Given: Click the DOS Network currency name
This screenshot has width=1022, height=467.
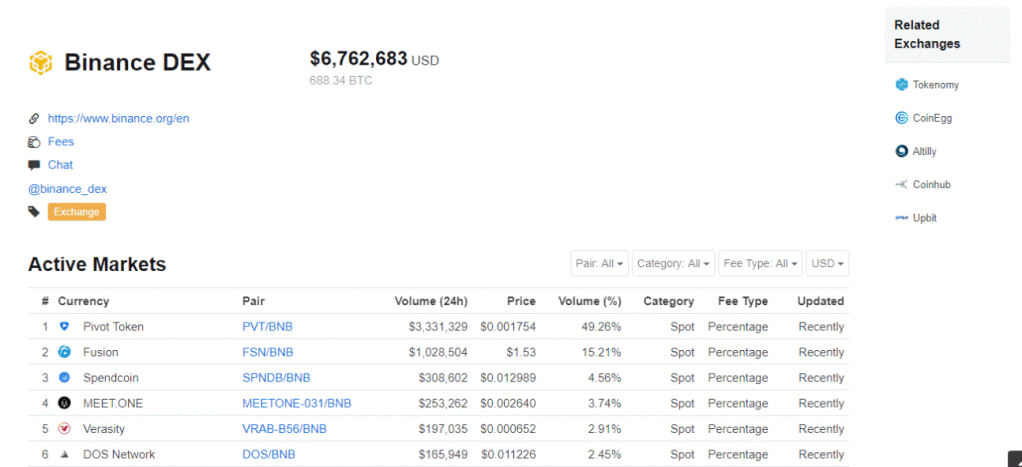Looking at the screenshot, I should [119, 455].
